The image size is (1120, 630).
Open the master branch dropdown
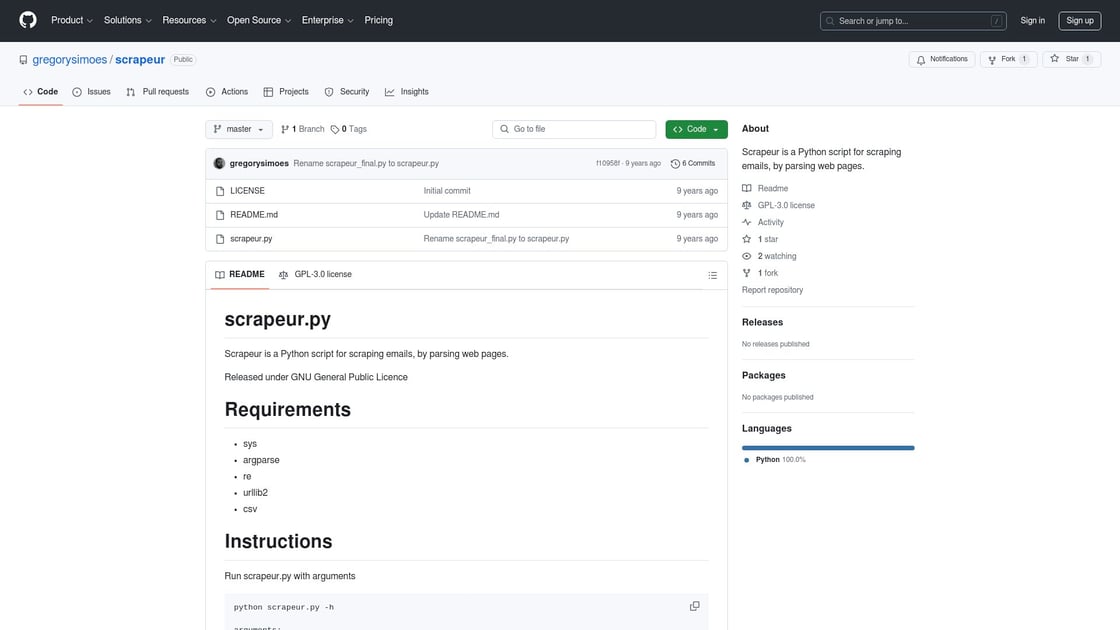click(x=239, y=129)
